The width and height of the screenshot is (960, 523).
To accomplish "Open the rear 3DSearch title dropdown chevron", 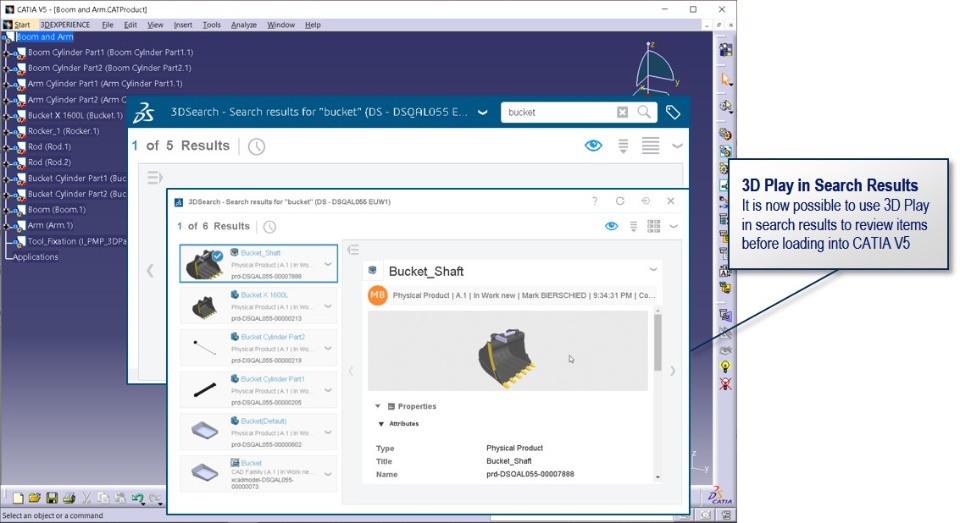I will tap(482, 113).
